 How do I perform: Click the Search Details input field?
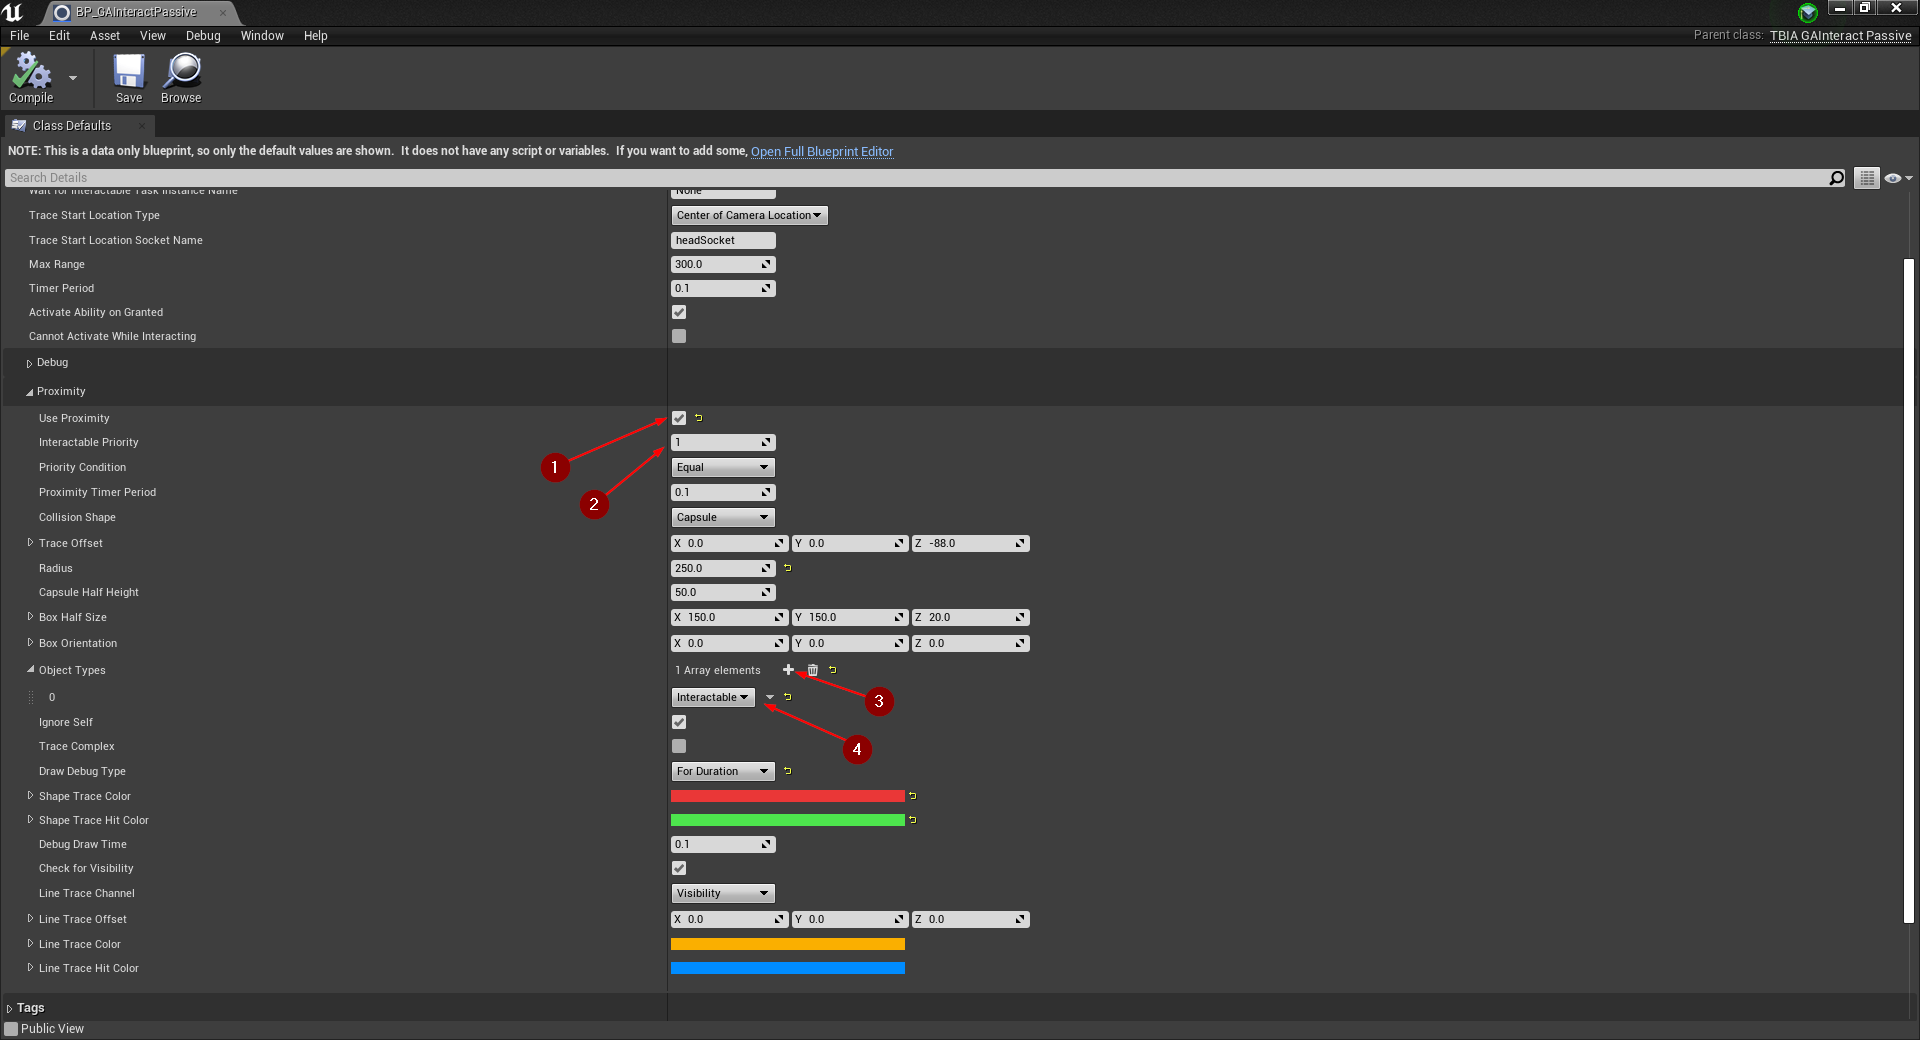[x=916, y=178]
